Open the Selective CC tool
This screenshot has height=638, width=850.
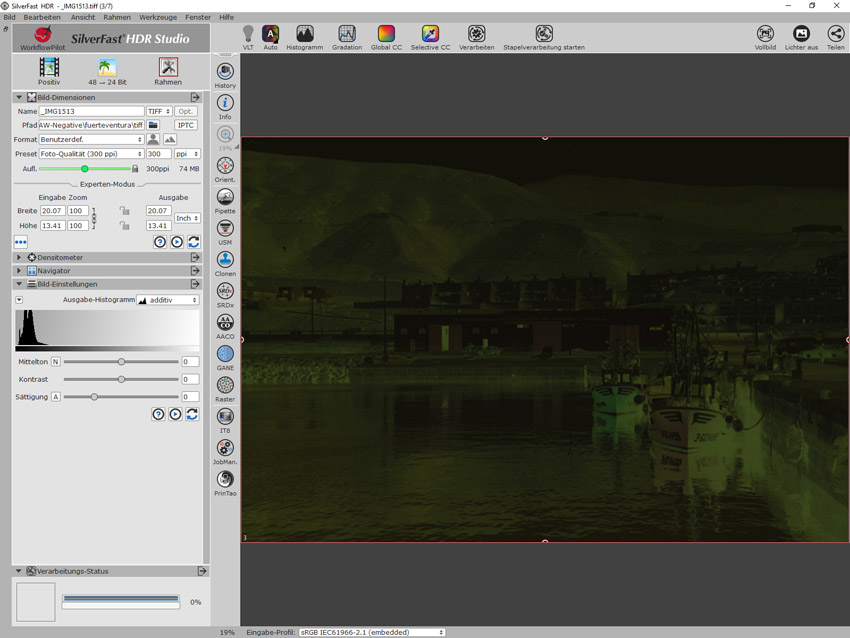pos(429,35)
